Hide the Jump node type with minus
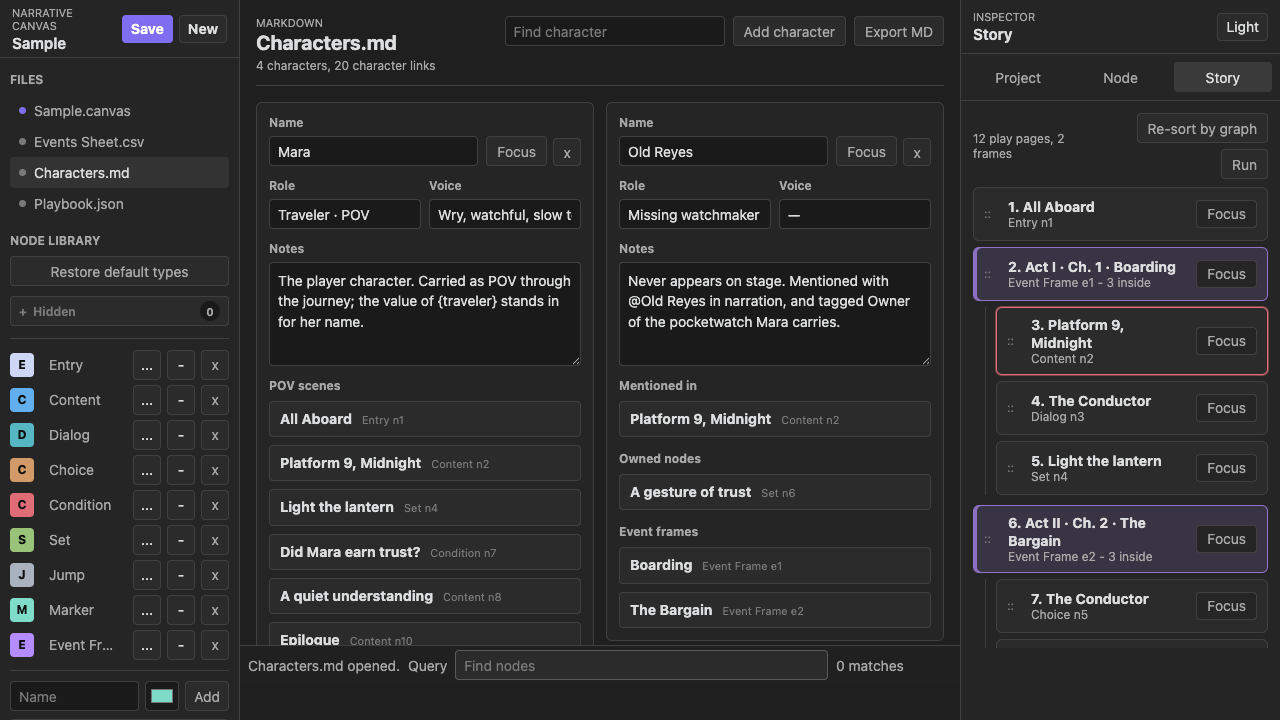Screen dimensions: 1280x720 (x=181, y=576)
